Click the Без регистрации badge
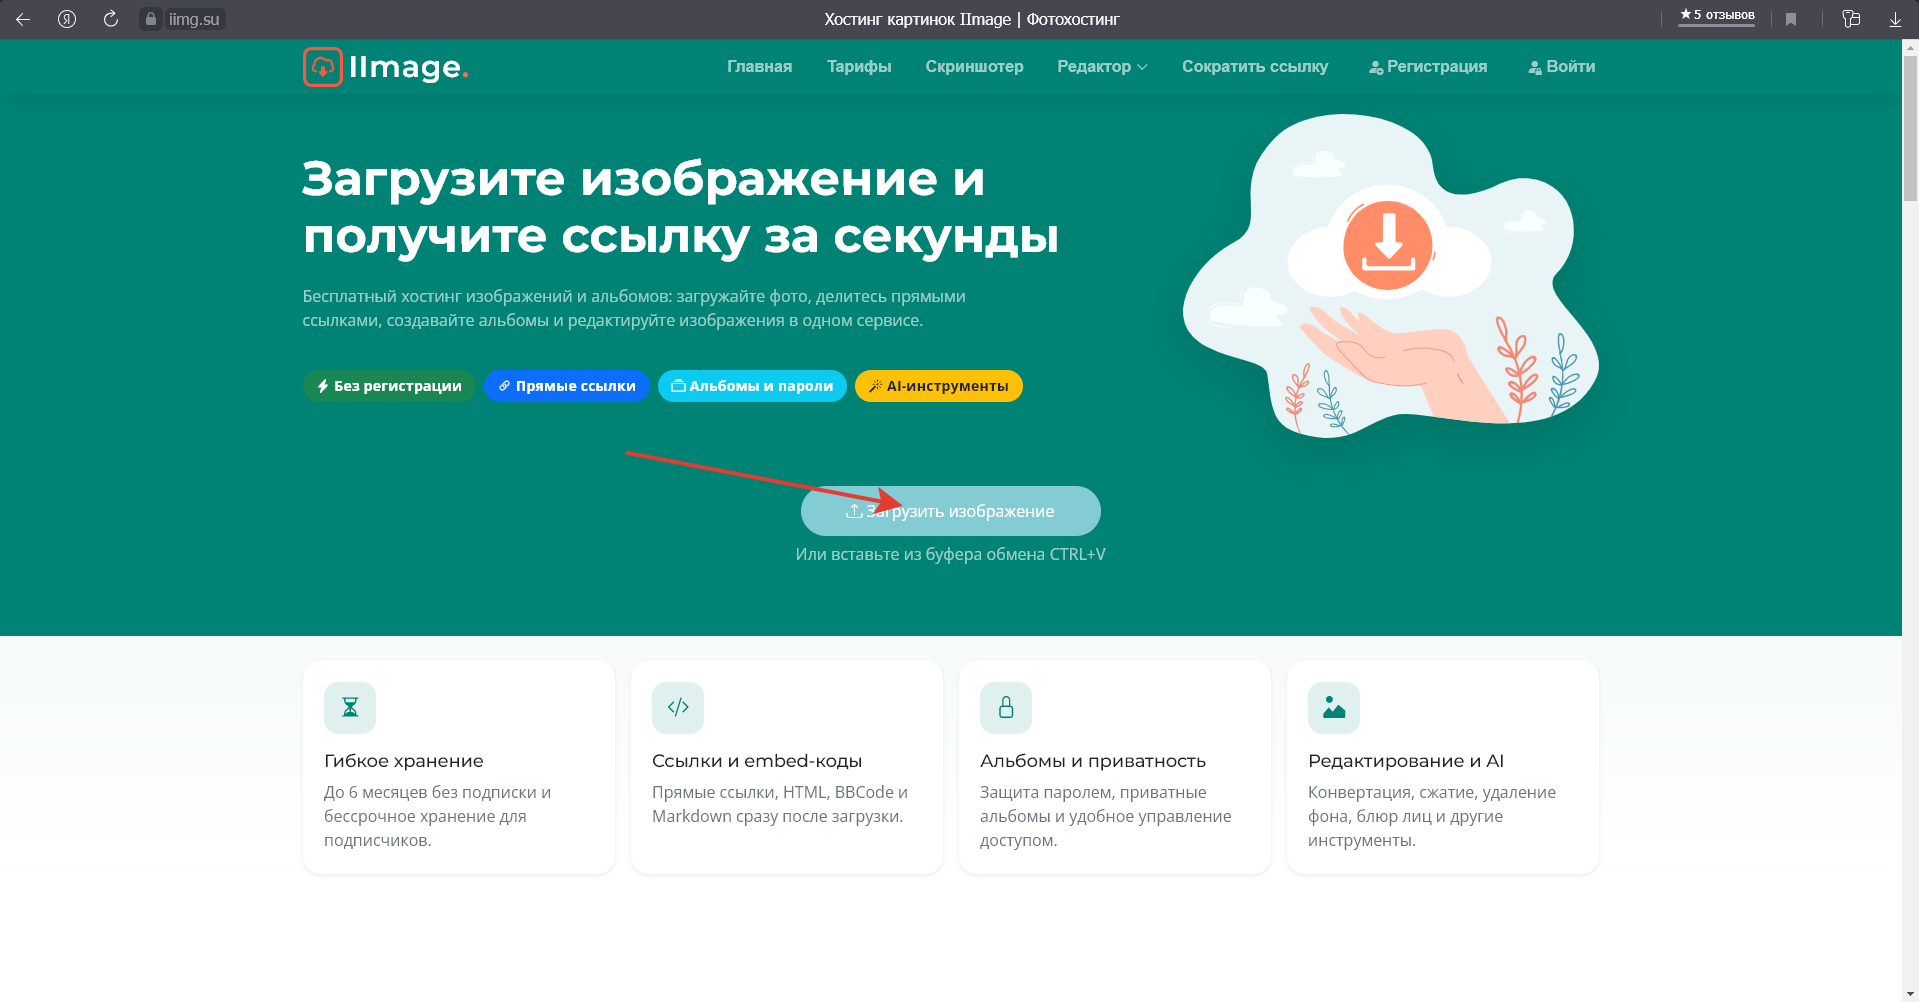The image size is (1919, 1002). pyautogui.click(x=389, y=386)
